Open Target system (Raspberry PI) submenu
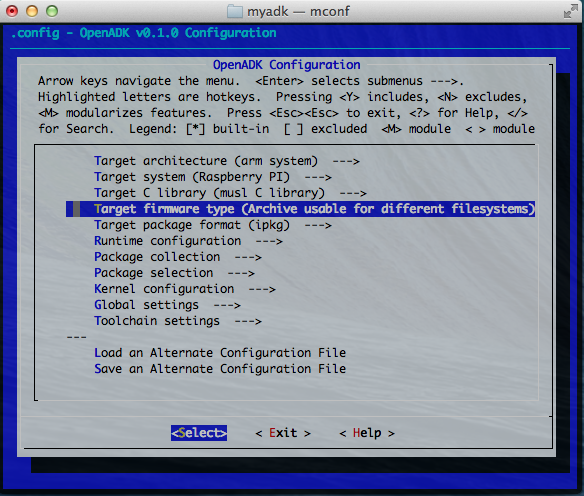This screenshot has height=496, width=584. (x=213, y=177)
